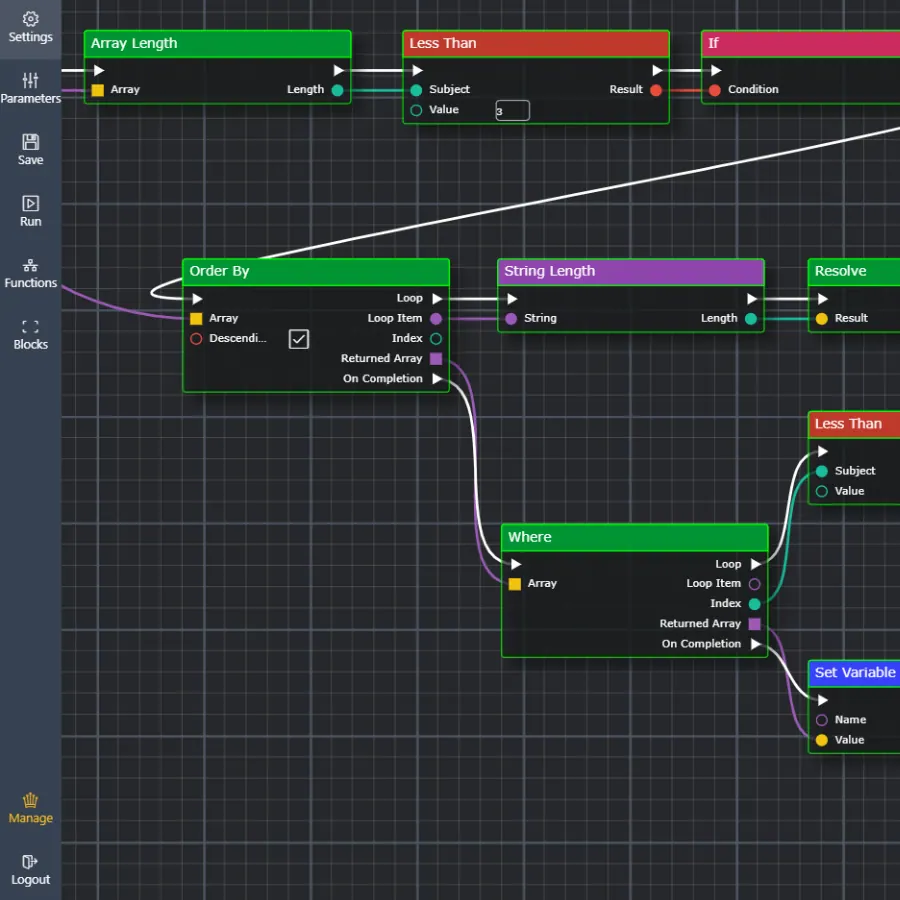This screenshot has width=900, height=900.
Task: Select the Set Variable node header
Action: (854, 673)
